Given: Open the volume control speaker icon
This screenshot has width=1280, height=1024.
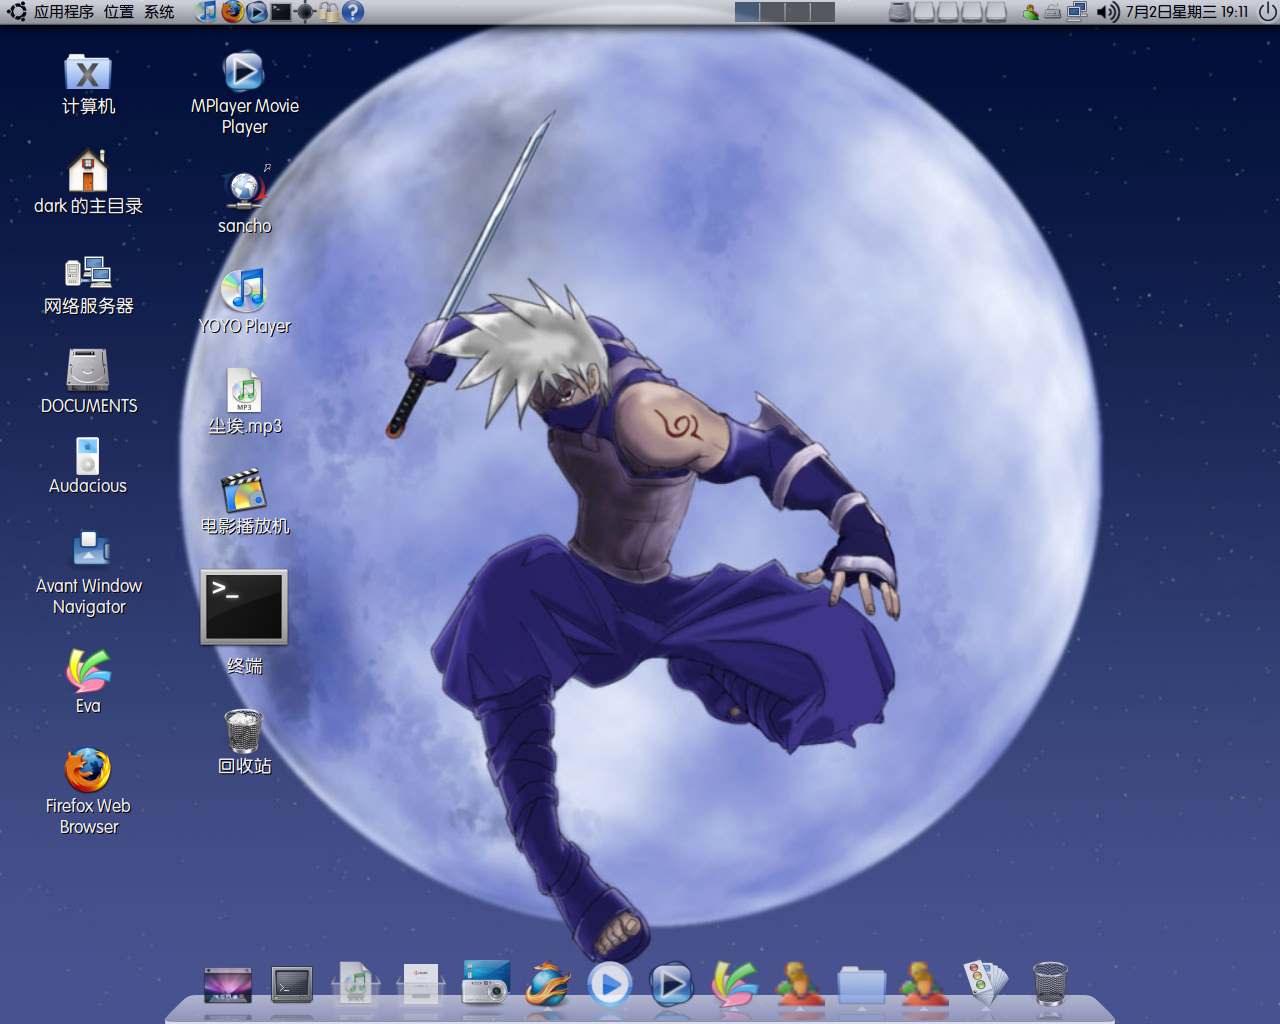Looking at the screenshot, I should (1107, 12).
